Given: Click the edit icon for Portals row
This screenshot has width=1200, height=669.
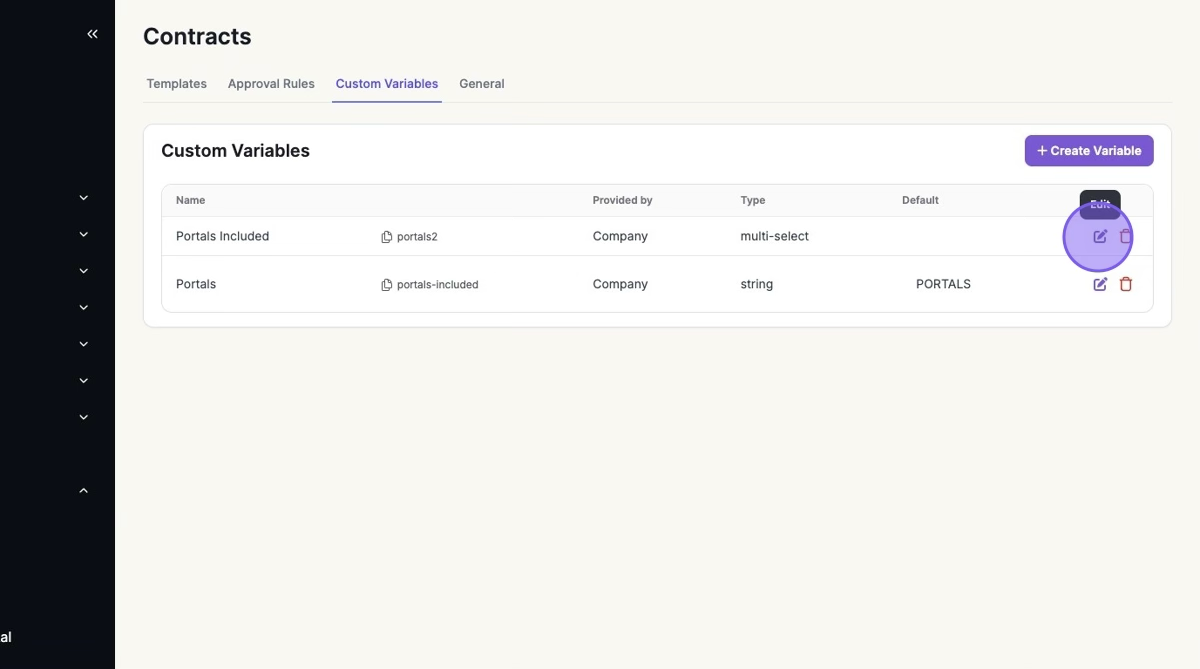Looking at the screenshot, I should (1100, 284).
